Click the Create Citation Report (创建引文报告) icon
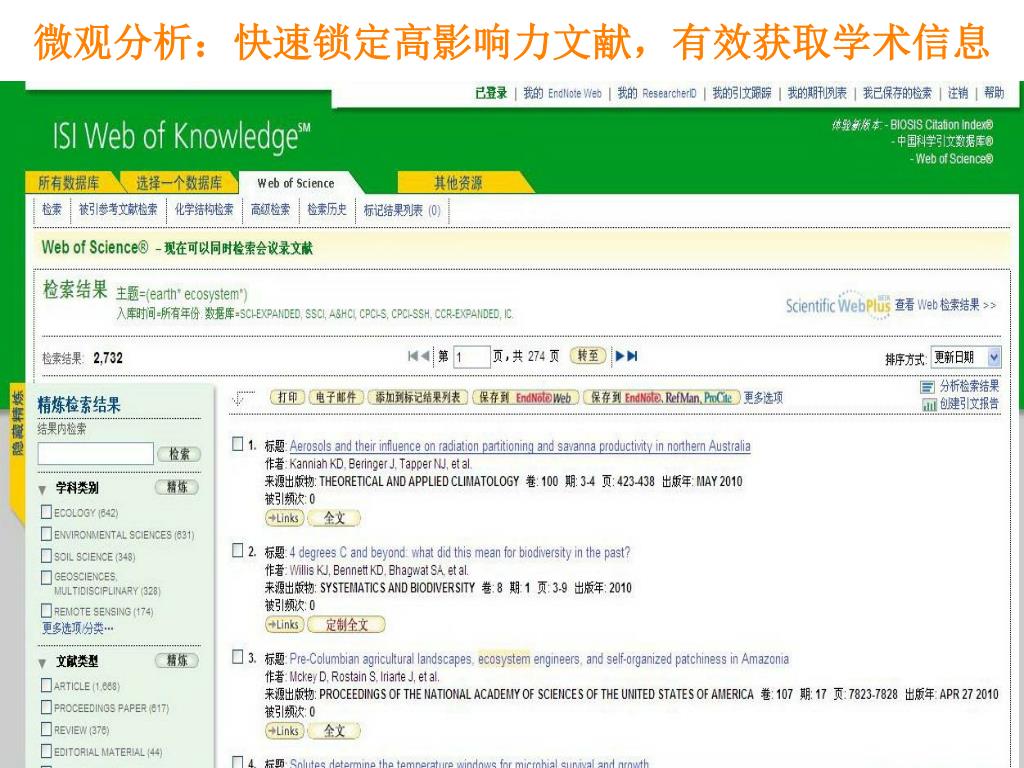Image resolution: width=1024 pixels, height=768 pixels. pos(929,405)
